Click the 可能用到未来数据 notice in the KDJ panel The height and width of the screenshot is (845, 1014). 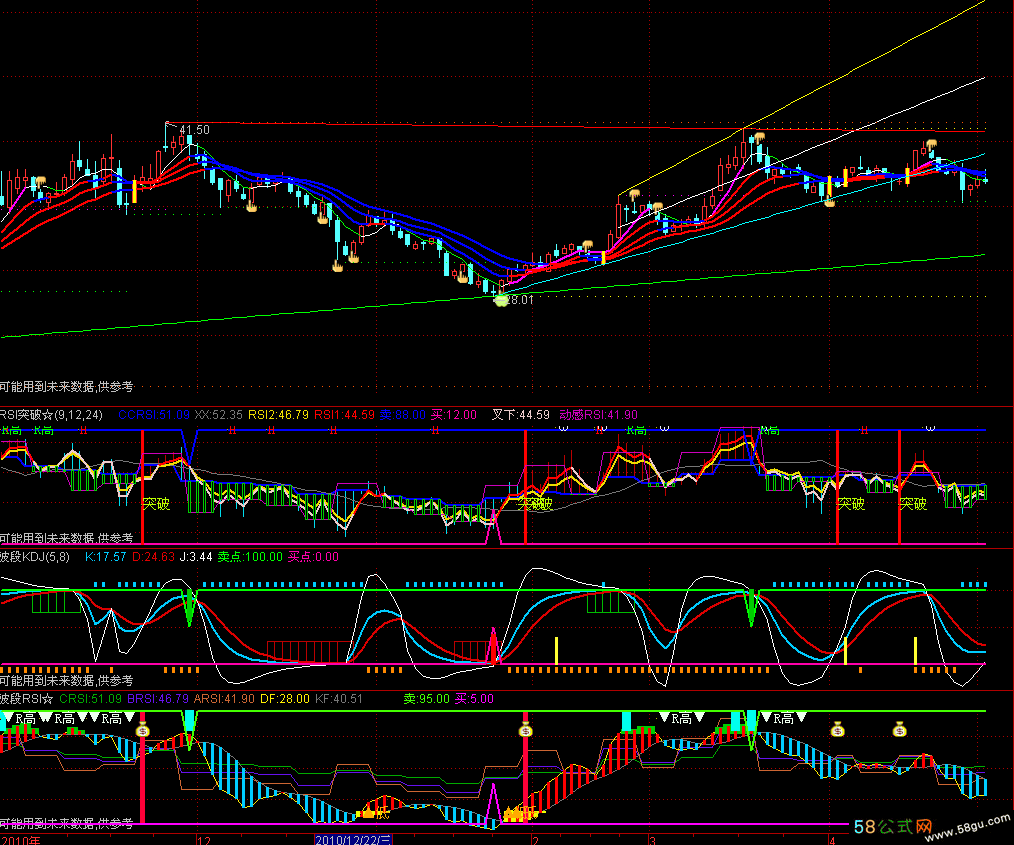click(67, 680)
